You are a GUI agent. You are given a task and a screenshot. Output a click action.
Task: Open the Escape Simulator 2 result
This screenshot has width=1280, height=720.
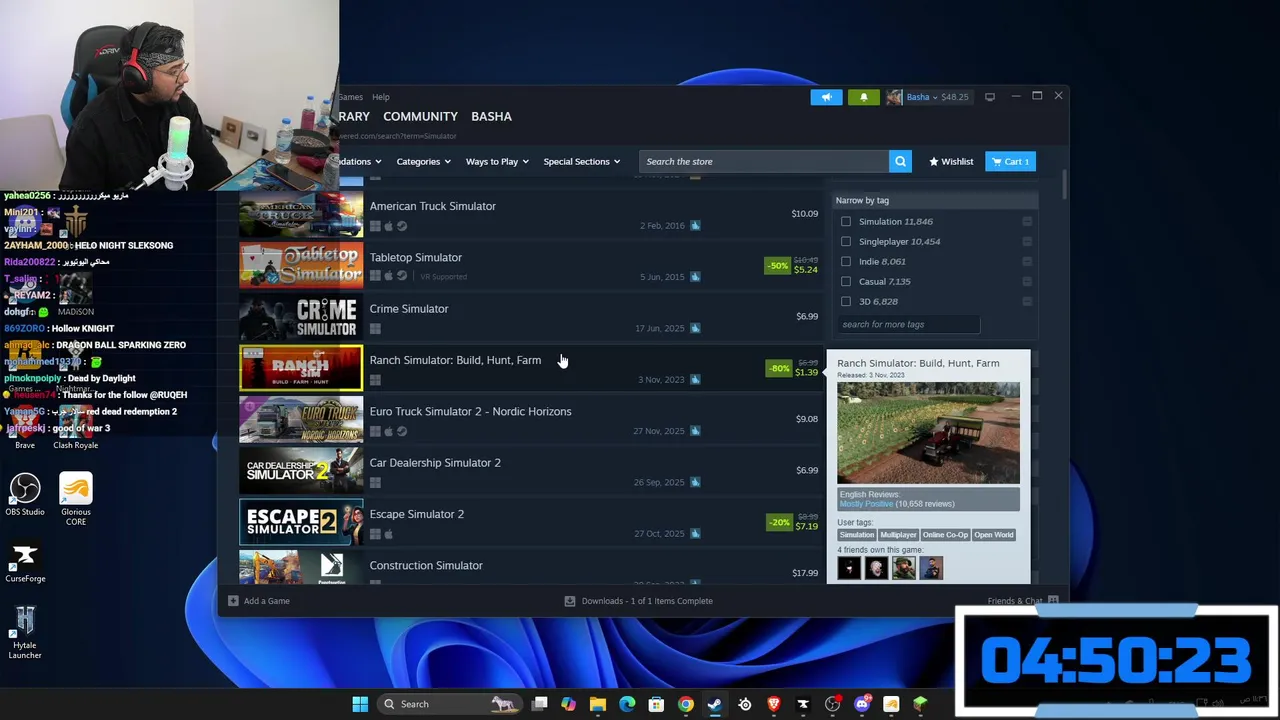point(530,522)
